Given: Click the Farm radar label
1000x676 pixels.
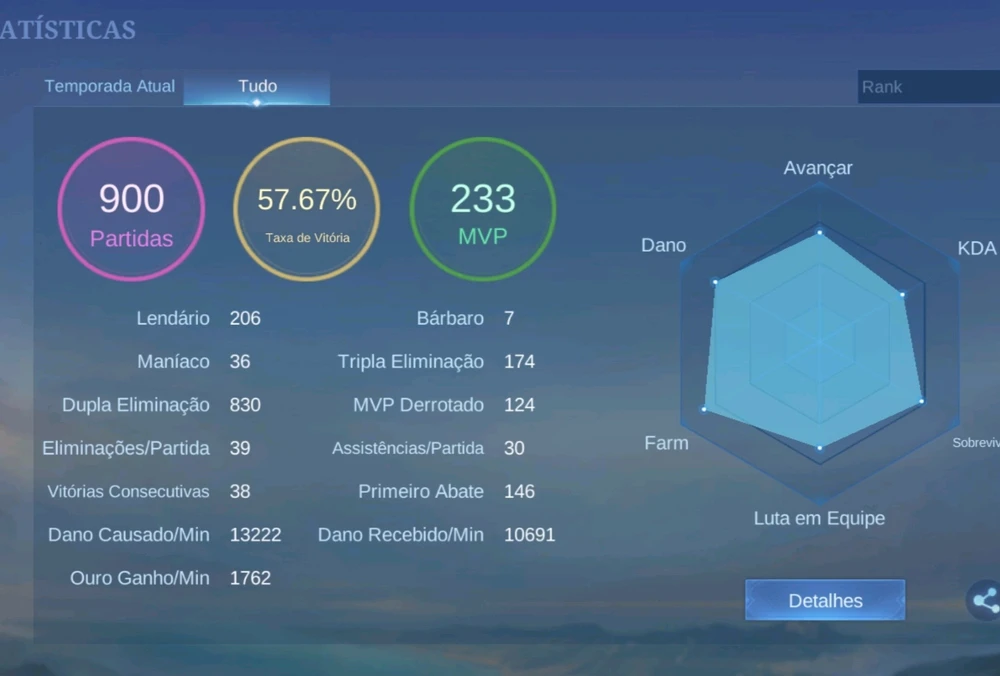Looking at the screenshot, I should tap(666, 442).
